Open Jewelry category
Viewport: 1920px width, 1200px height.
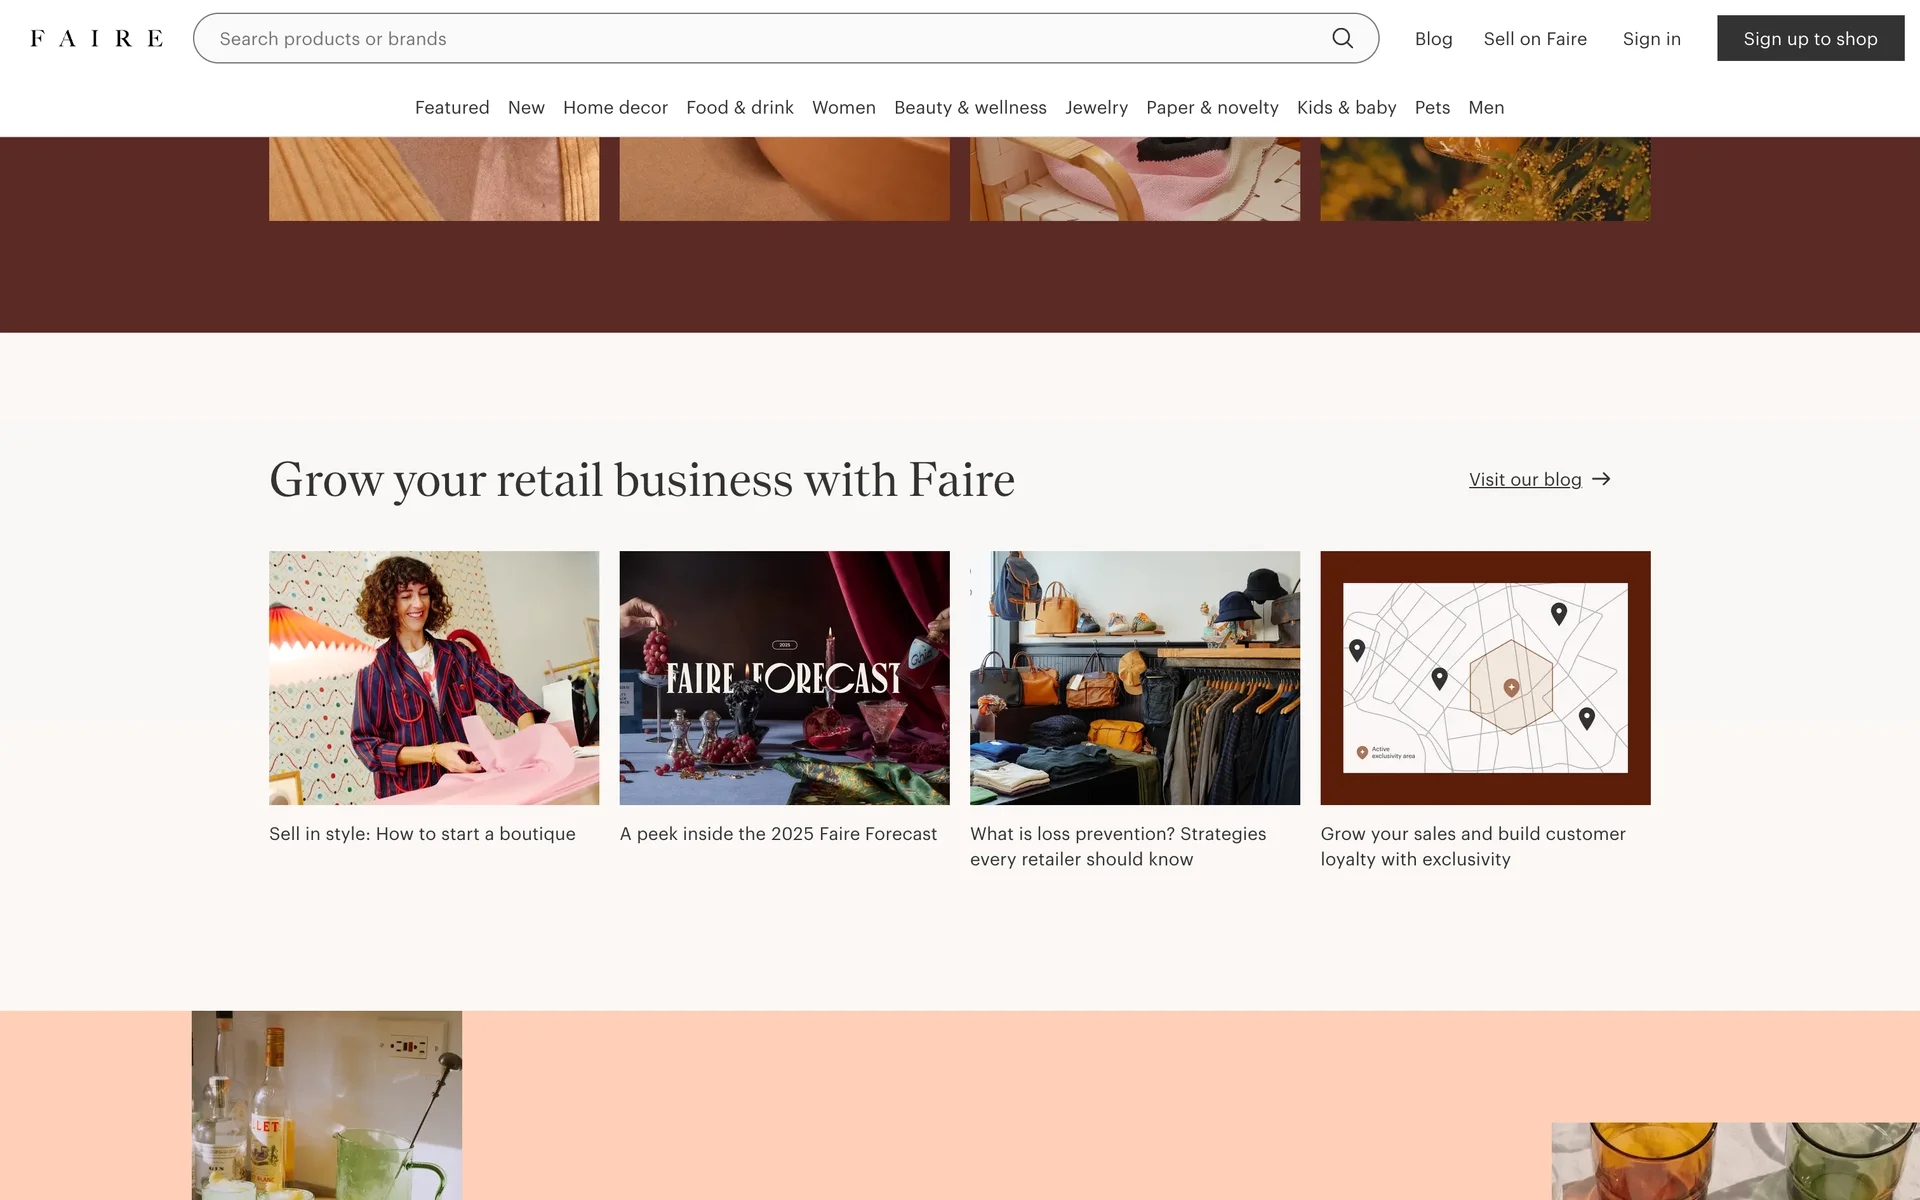click(x=1096, y=107)
